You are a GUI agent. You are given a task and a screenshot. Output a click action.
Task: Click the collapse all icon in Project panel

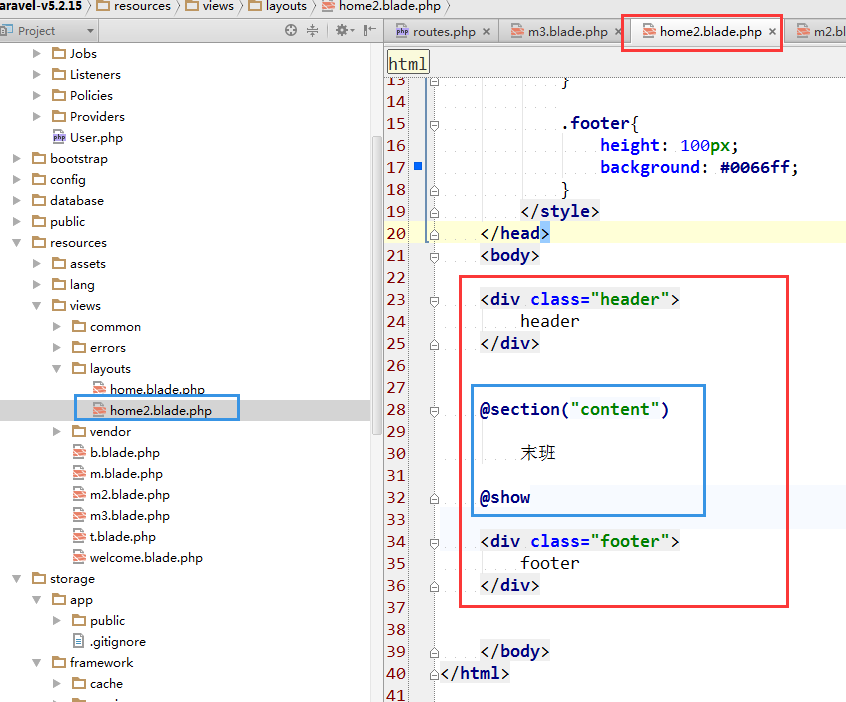tap(312, 31)
